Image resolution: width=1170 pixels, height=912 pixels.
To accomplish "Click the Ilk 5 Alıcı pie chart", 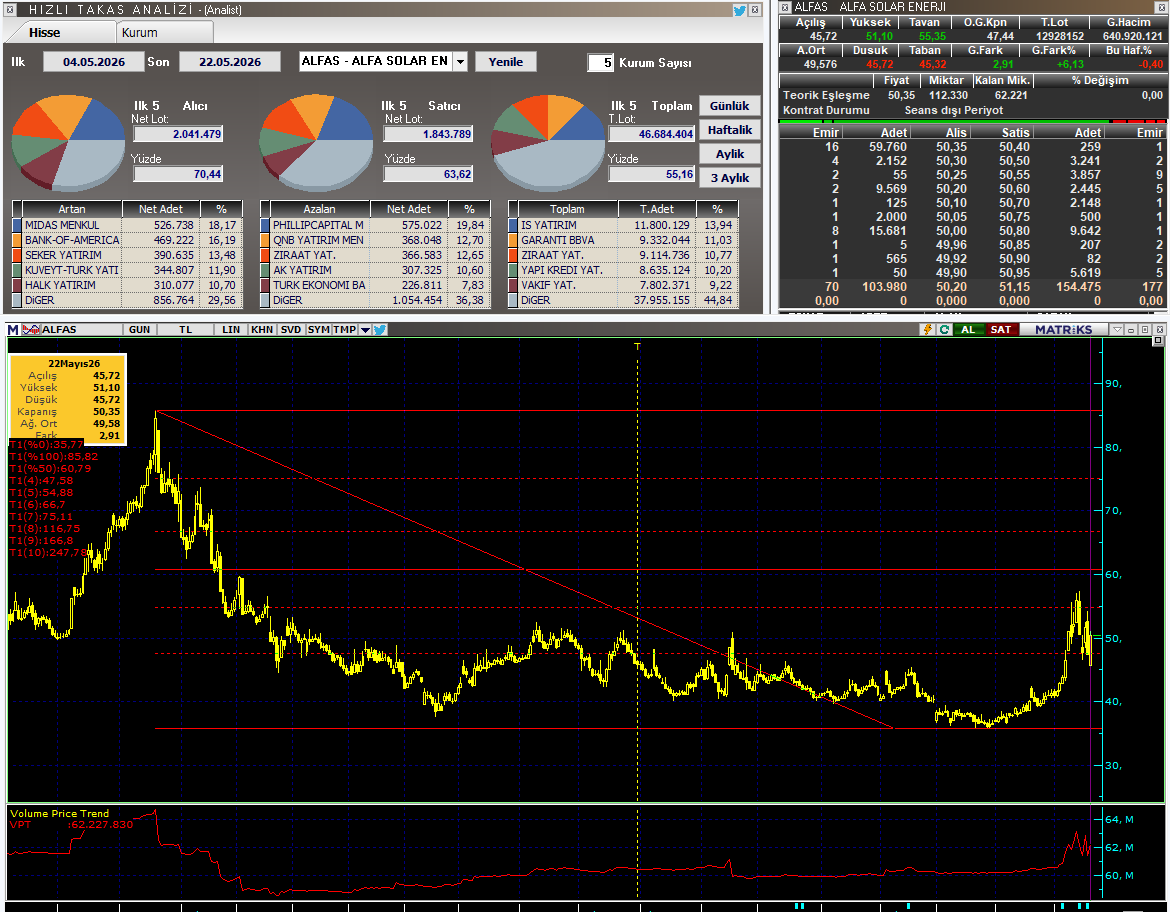I will tap(68, 142).
